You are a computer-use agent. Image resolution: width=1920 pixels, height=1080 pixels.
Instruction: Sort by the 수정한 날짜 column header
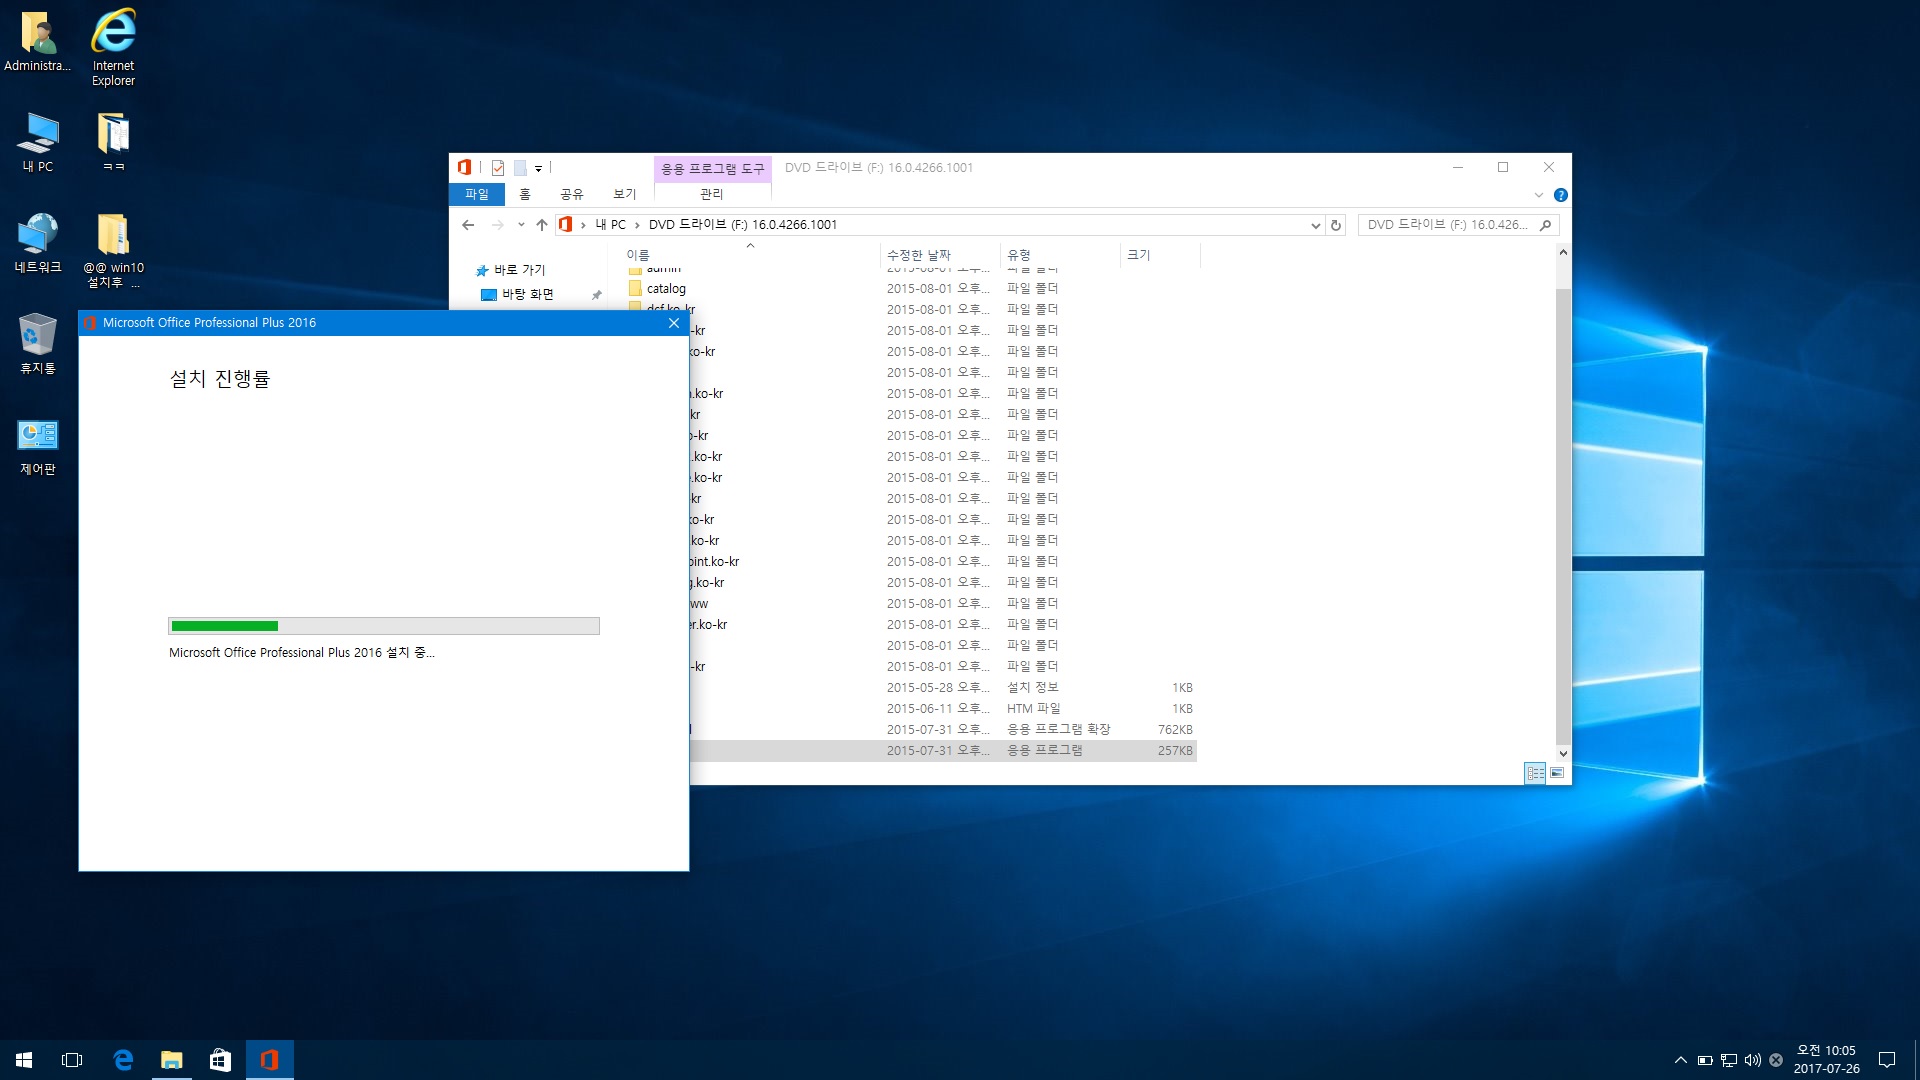(x=940, y=255)
